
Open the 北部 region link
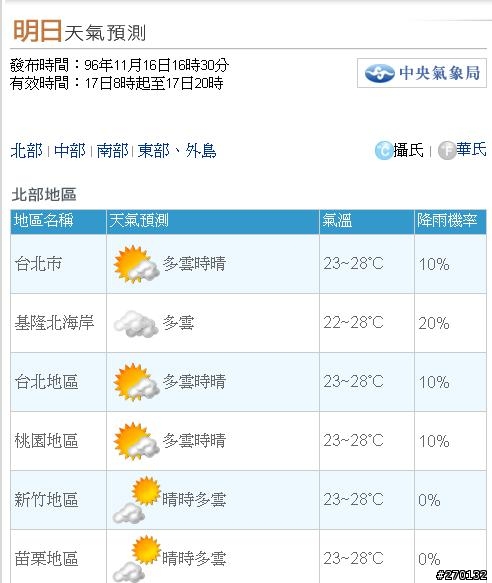tap(26, 151)
